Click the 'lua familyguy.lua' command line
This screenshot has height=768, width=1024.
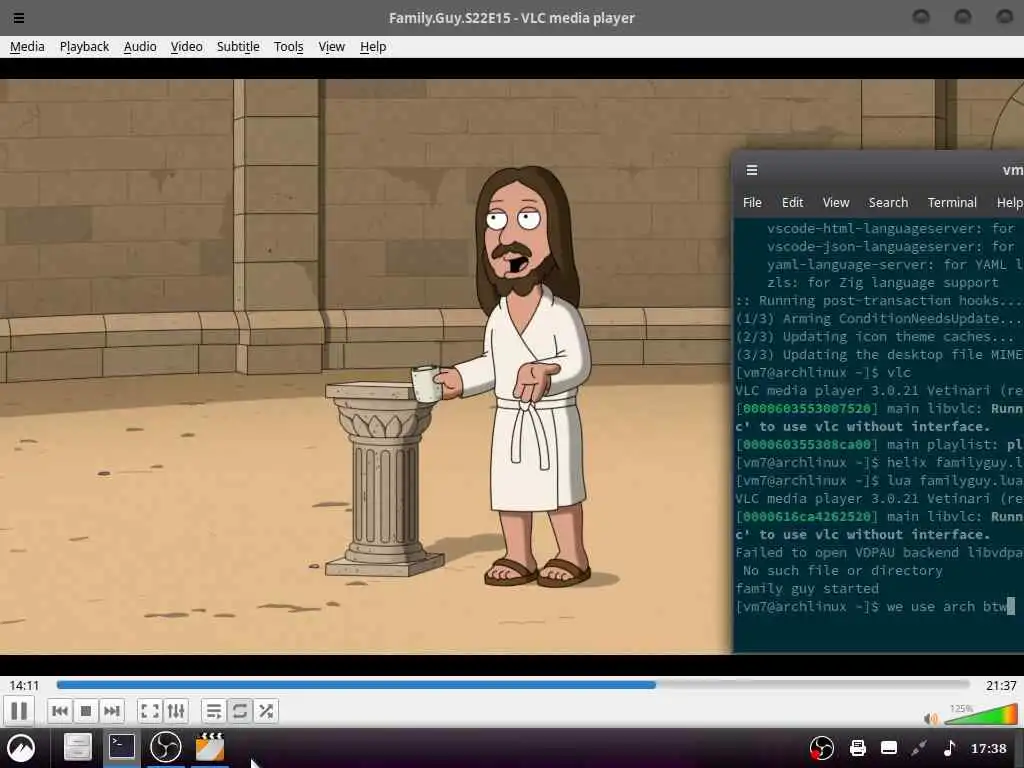(x=879, y=481)
